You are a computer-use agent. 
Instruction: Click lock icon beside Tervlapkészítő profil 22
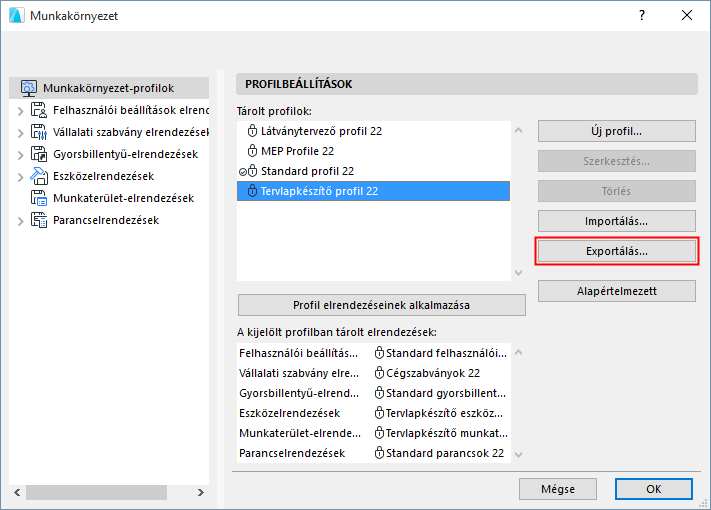[x=253, y=191]
